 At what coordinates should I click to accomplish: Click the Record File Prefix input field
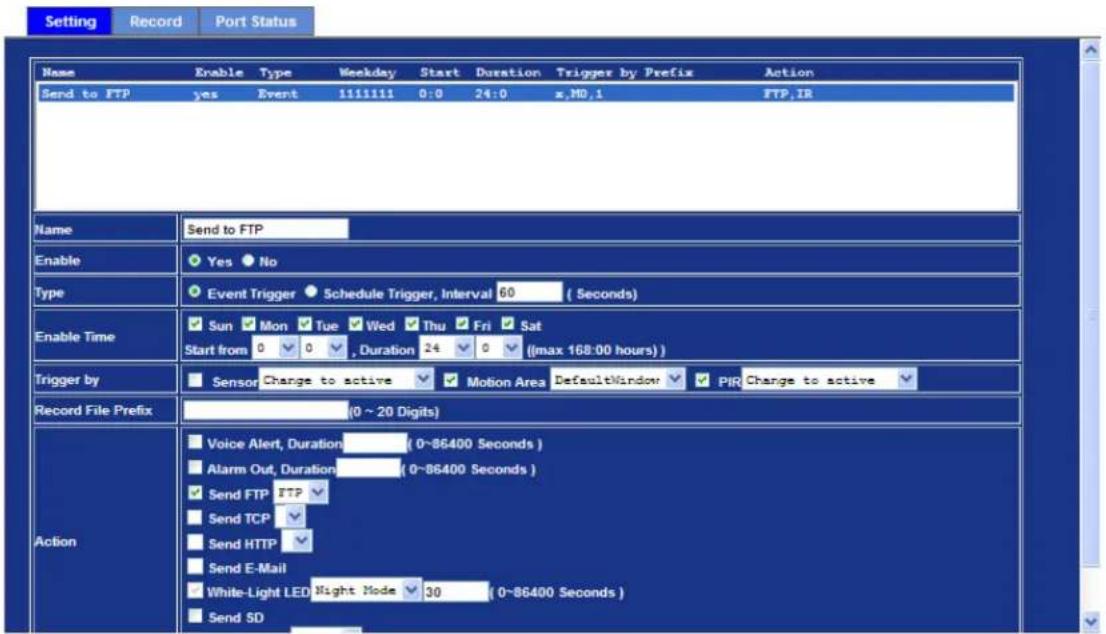coord(266,410)
